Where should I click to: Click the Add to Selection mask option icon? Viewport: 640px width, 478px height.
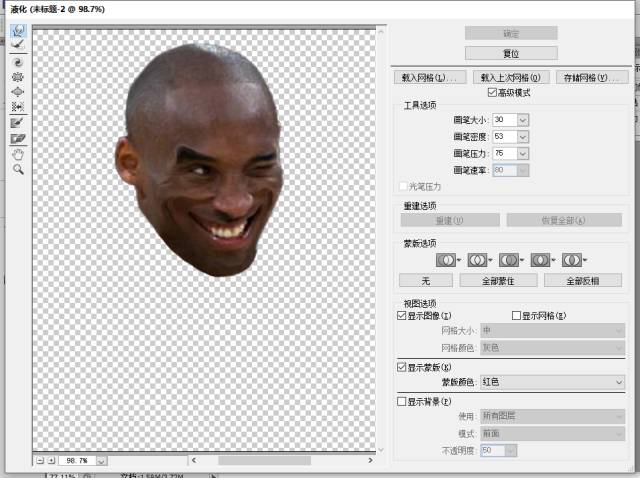(477, 260)
